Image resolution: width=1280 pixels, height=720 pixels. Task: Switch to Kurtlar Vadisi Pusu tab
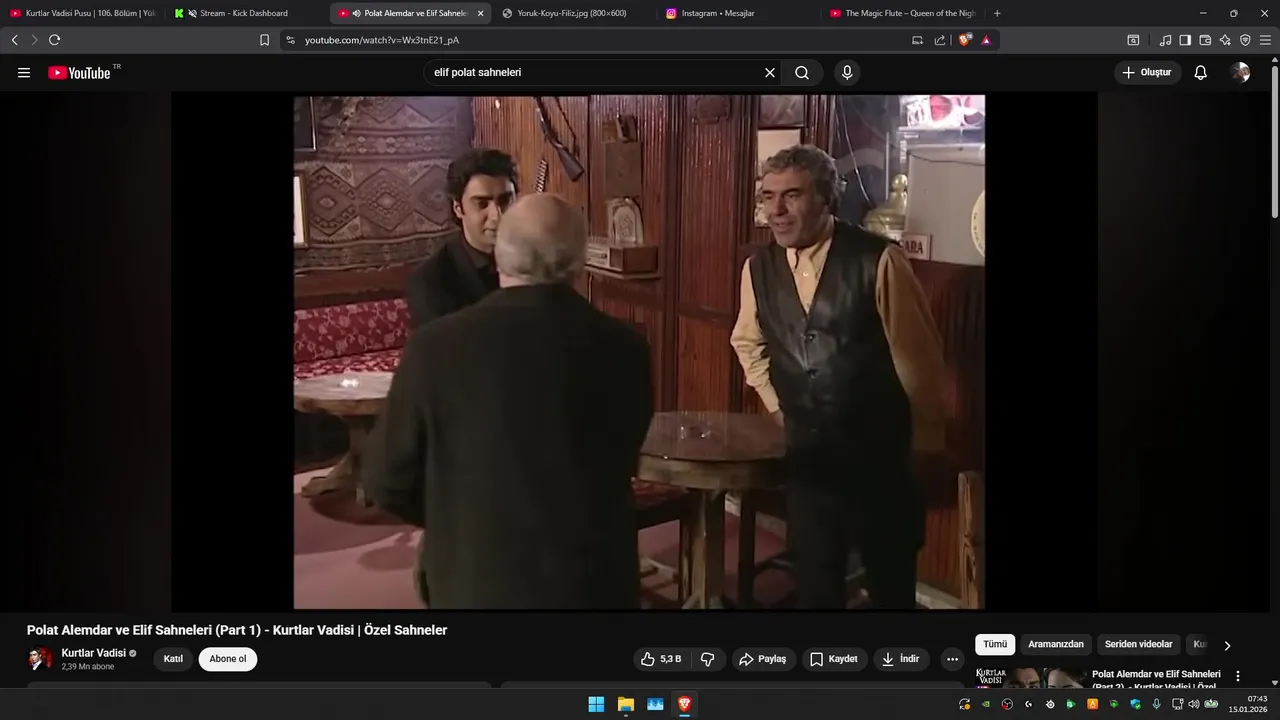82,13
